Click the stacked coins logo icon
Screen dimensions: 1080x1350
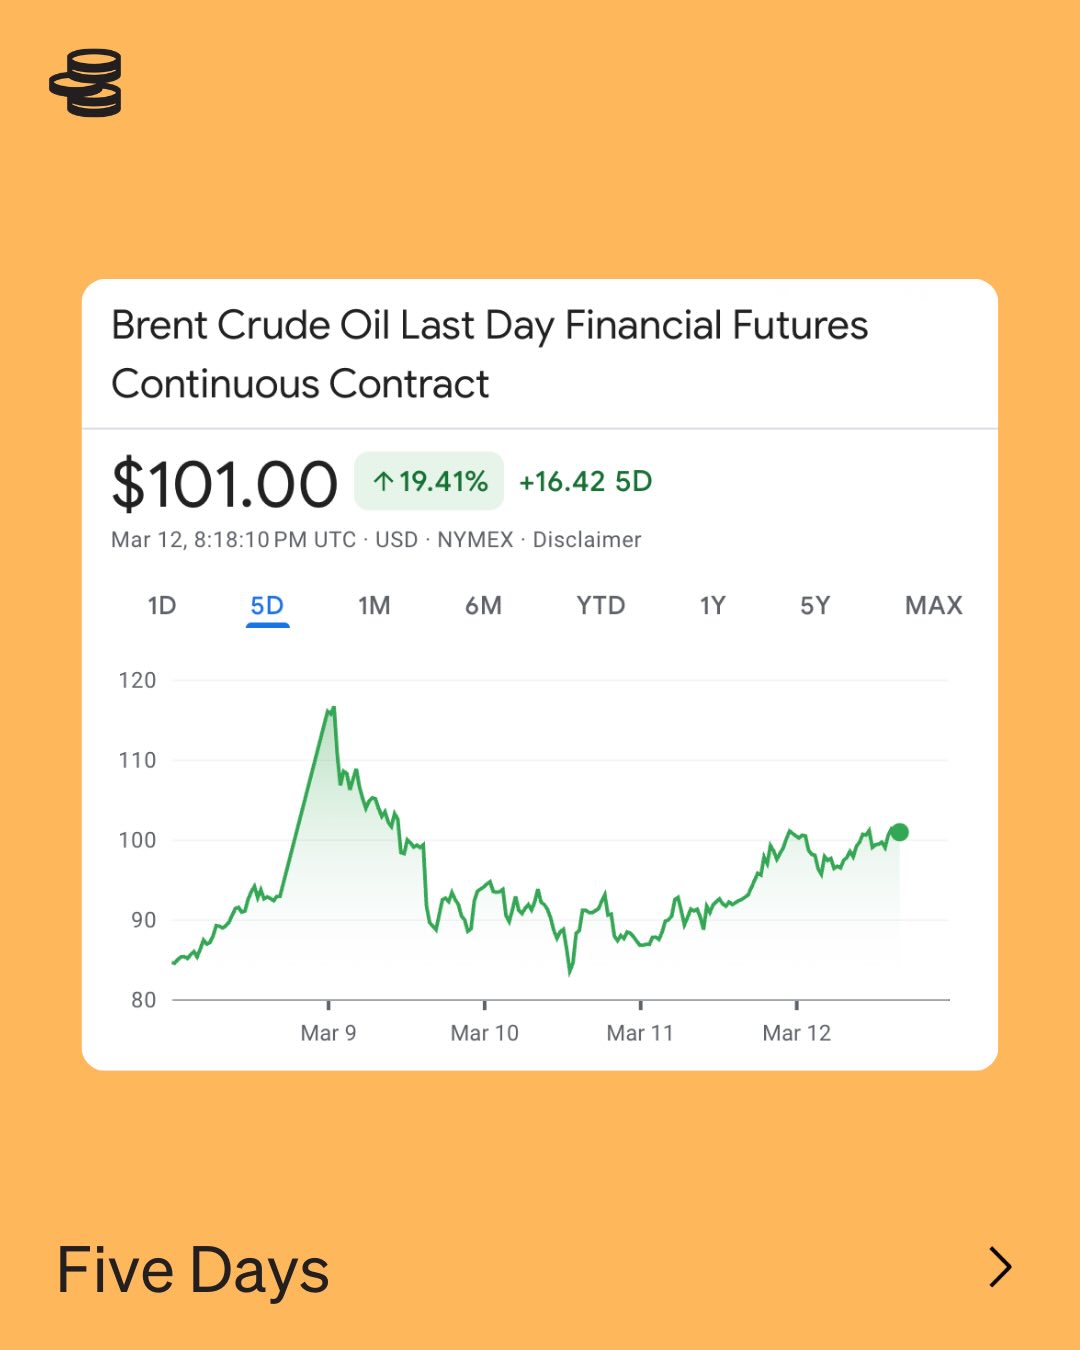click(86, 83)
